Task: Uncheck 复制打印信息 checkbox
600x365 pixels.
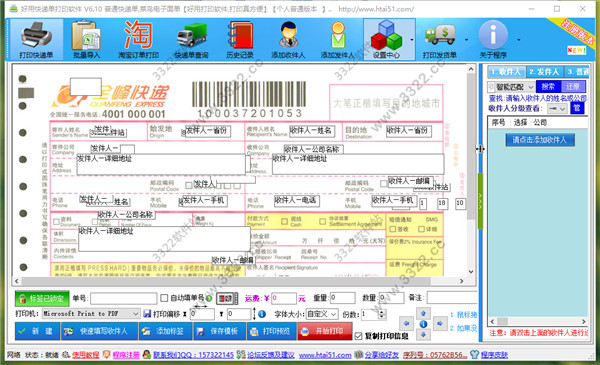Action: pos(358,336)
